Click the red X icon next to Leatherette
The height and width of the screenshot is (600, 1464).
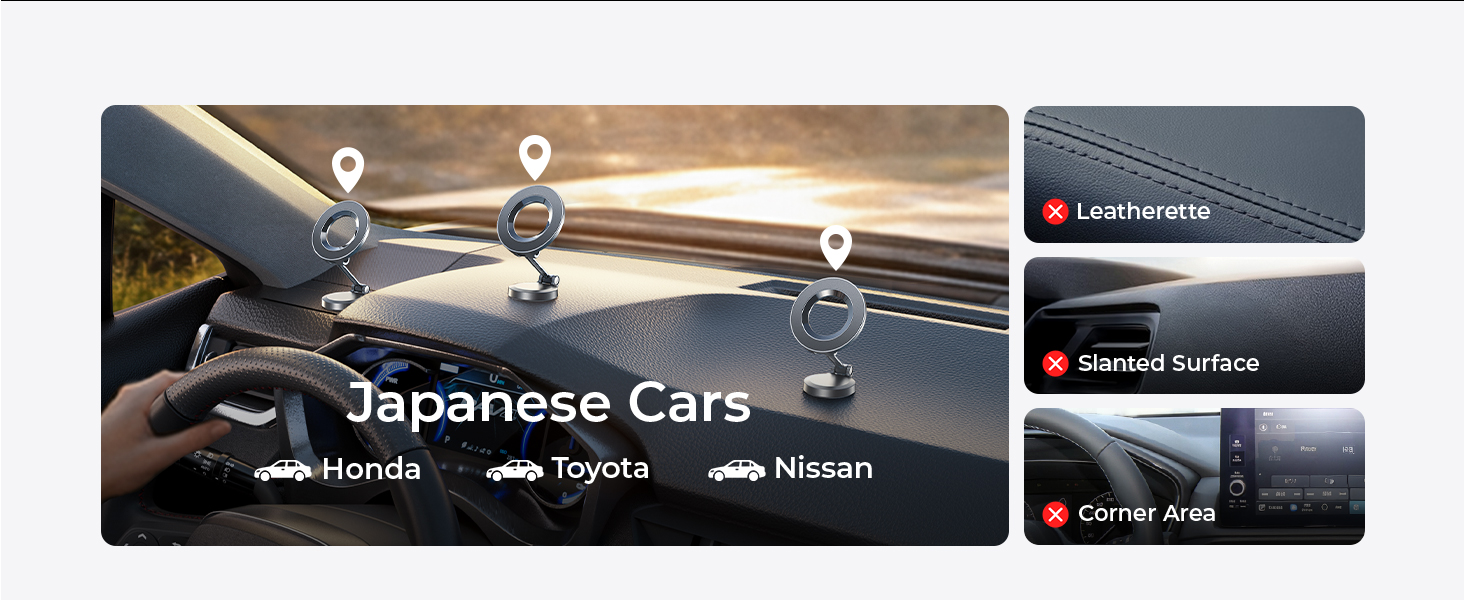1055,211
